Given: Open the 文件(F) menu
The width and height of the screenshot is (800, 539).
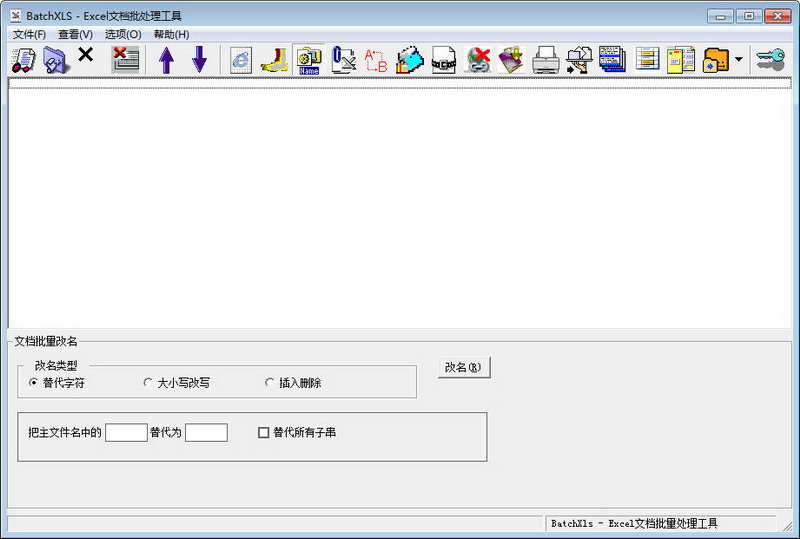Looking at the screenshot, I should pyautogui.click(x=29, y=34).
